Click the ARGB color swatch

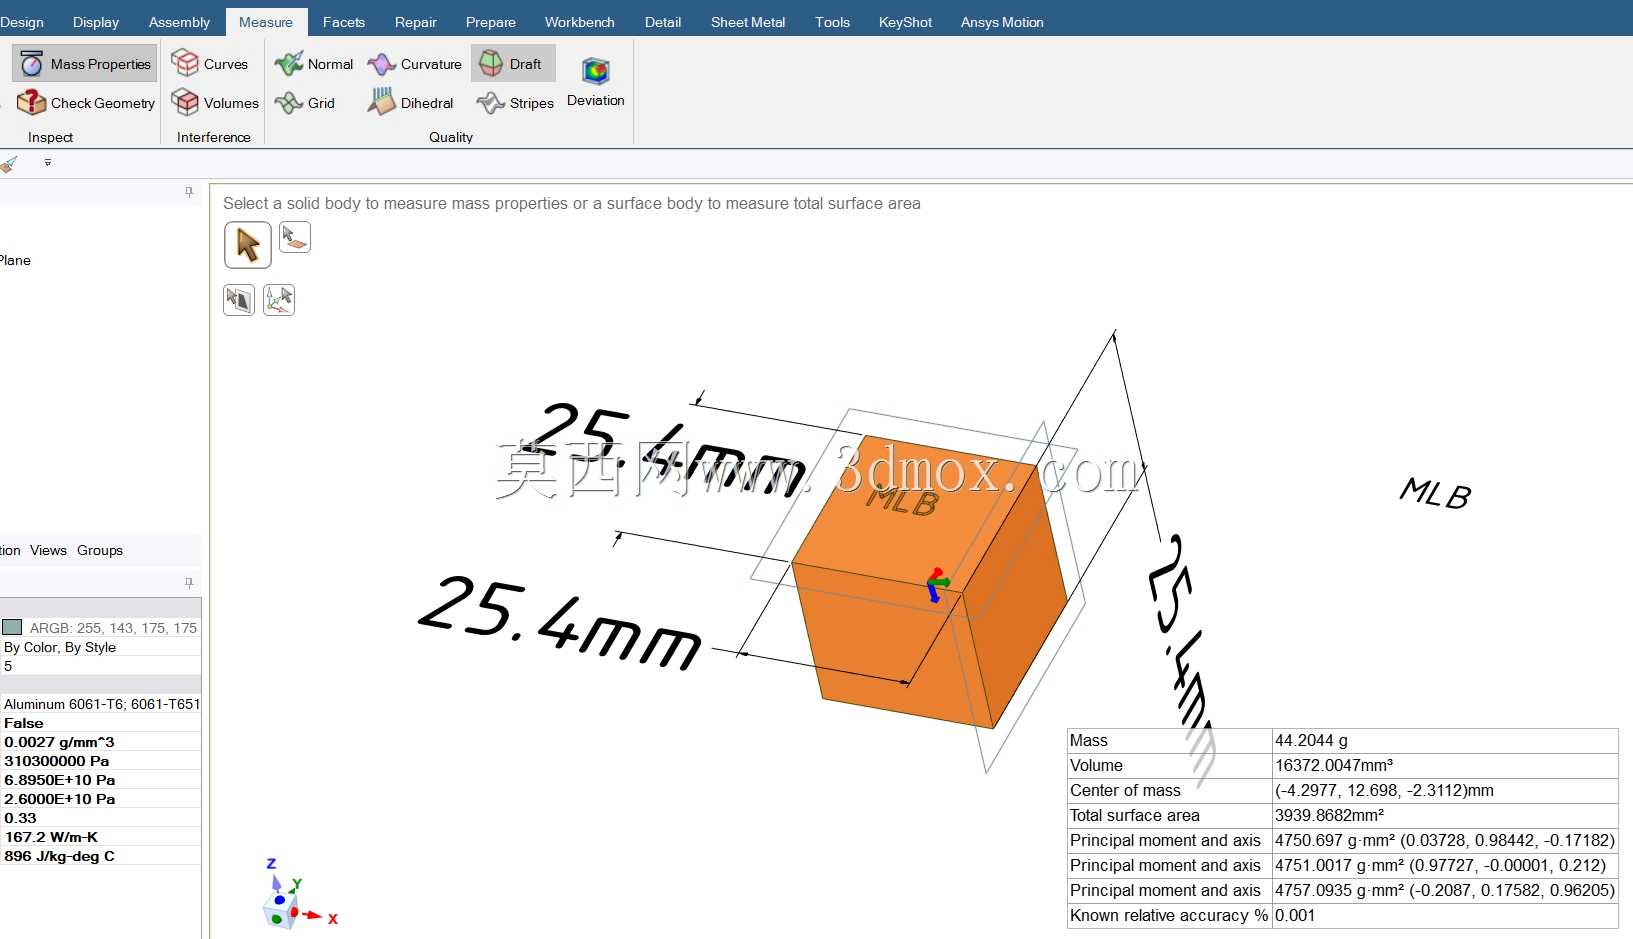(12, 628)
